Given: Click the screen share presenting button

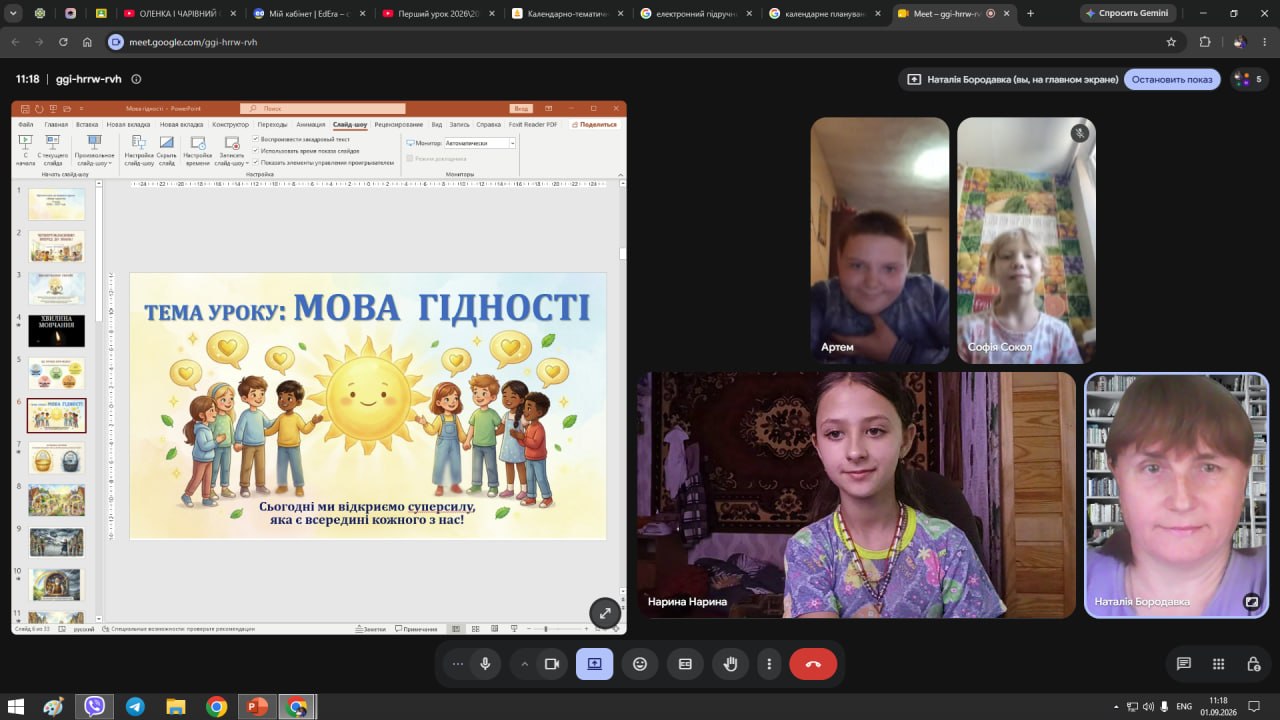Looking at the screenshot, I should [594, 664].
